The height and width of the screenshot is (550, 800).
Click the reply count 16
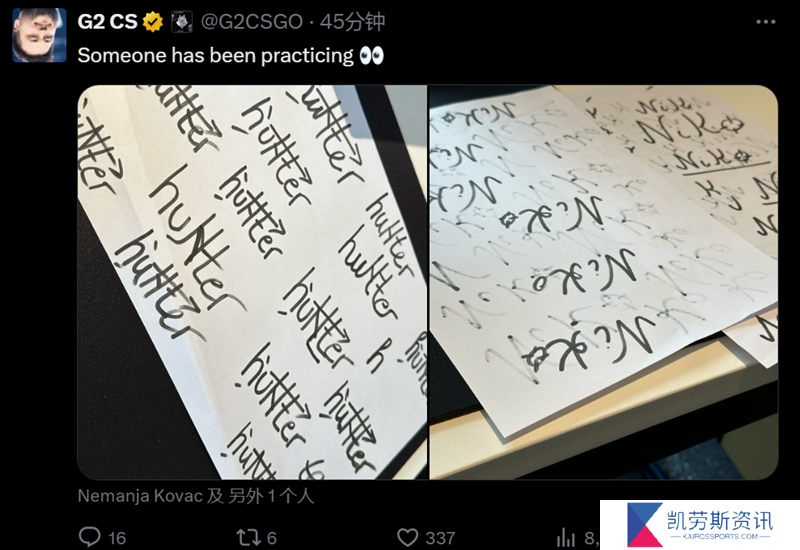(117, 538)
